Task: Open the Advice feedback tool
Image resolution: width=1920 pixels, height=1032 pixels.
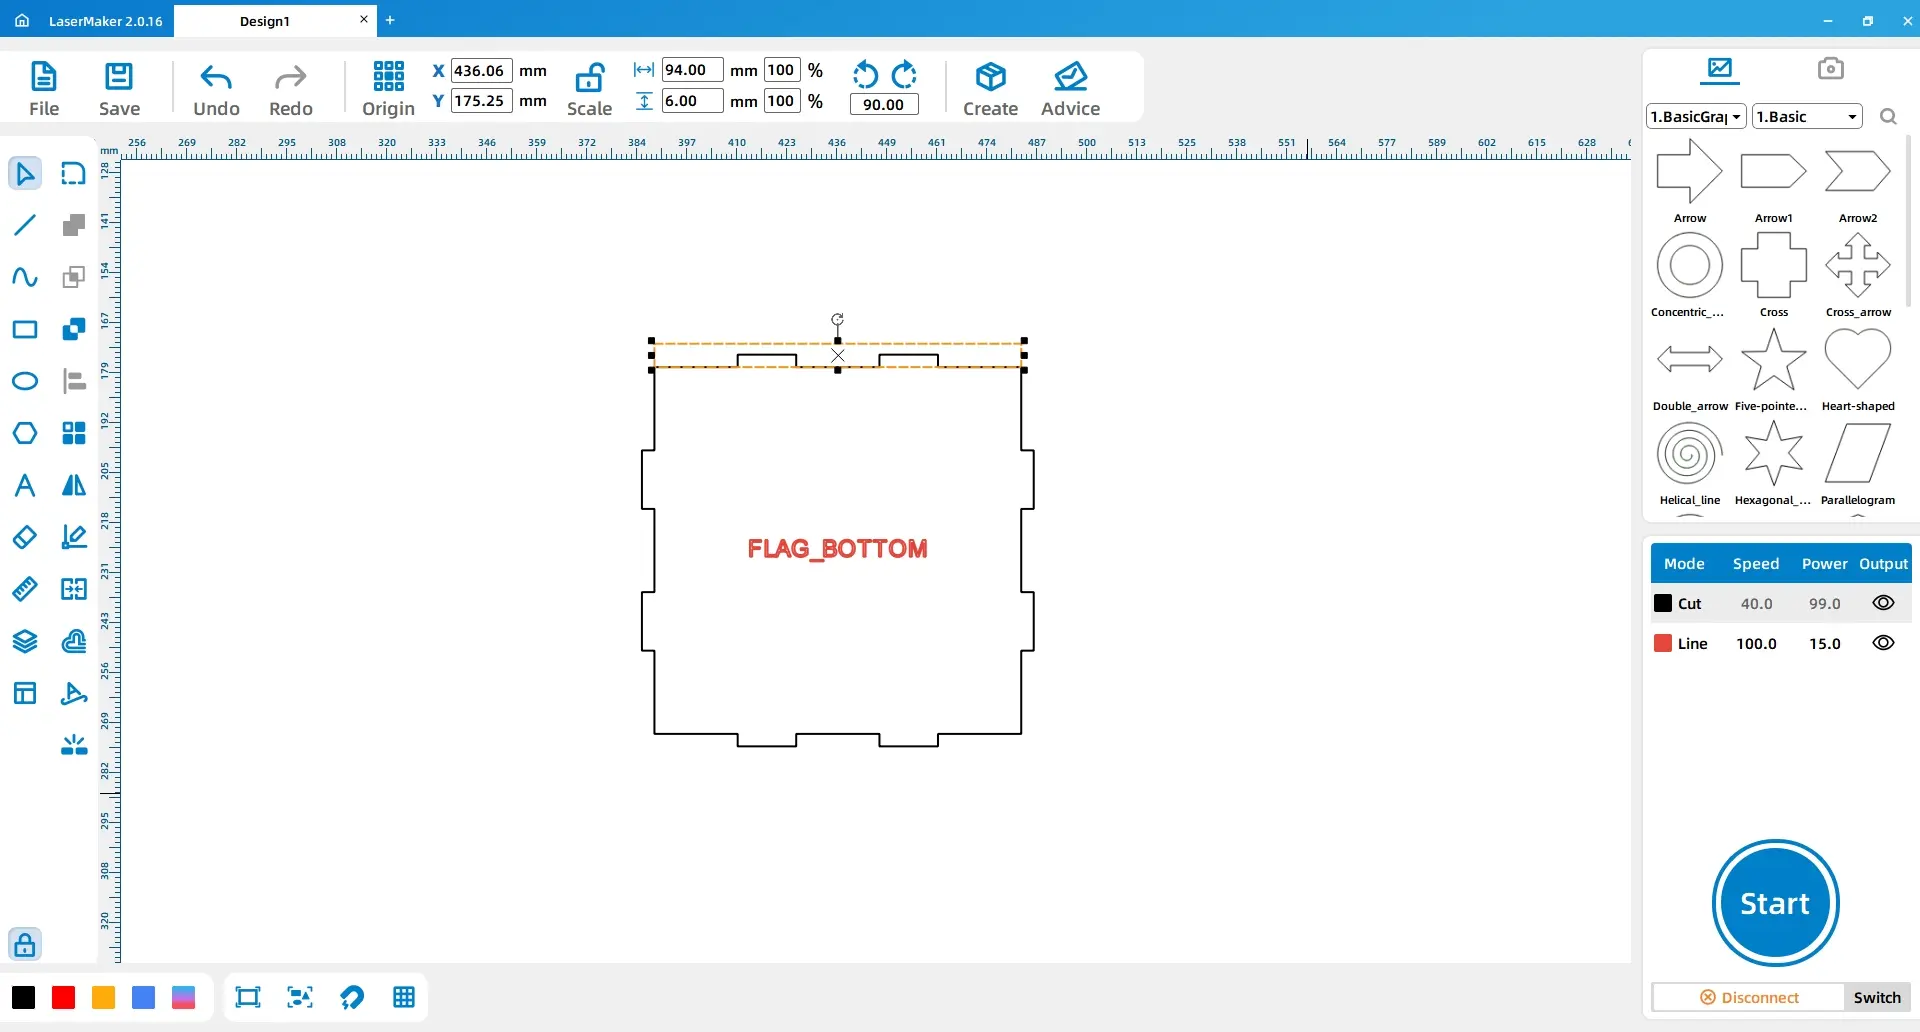Action: coord(1070,89)
